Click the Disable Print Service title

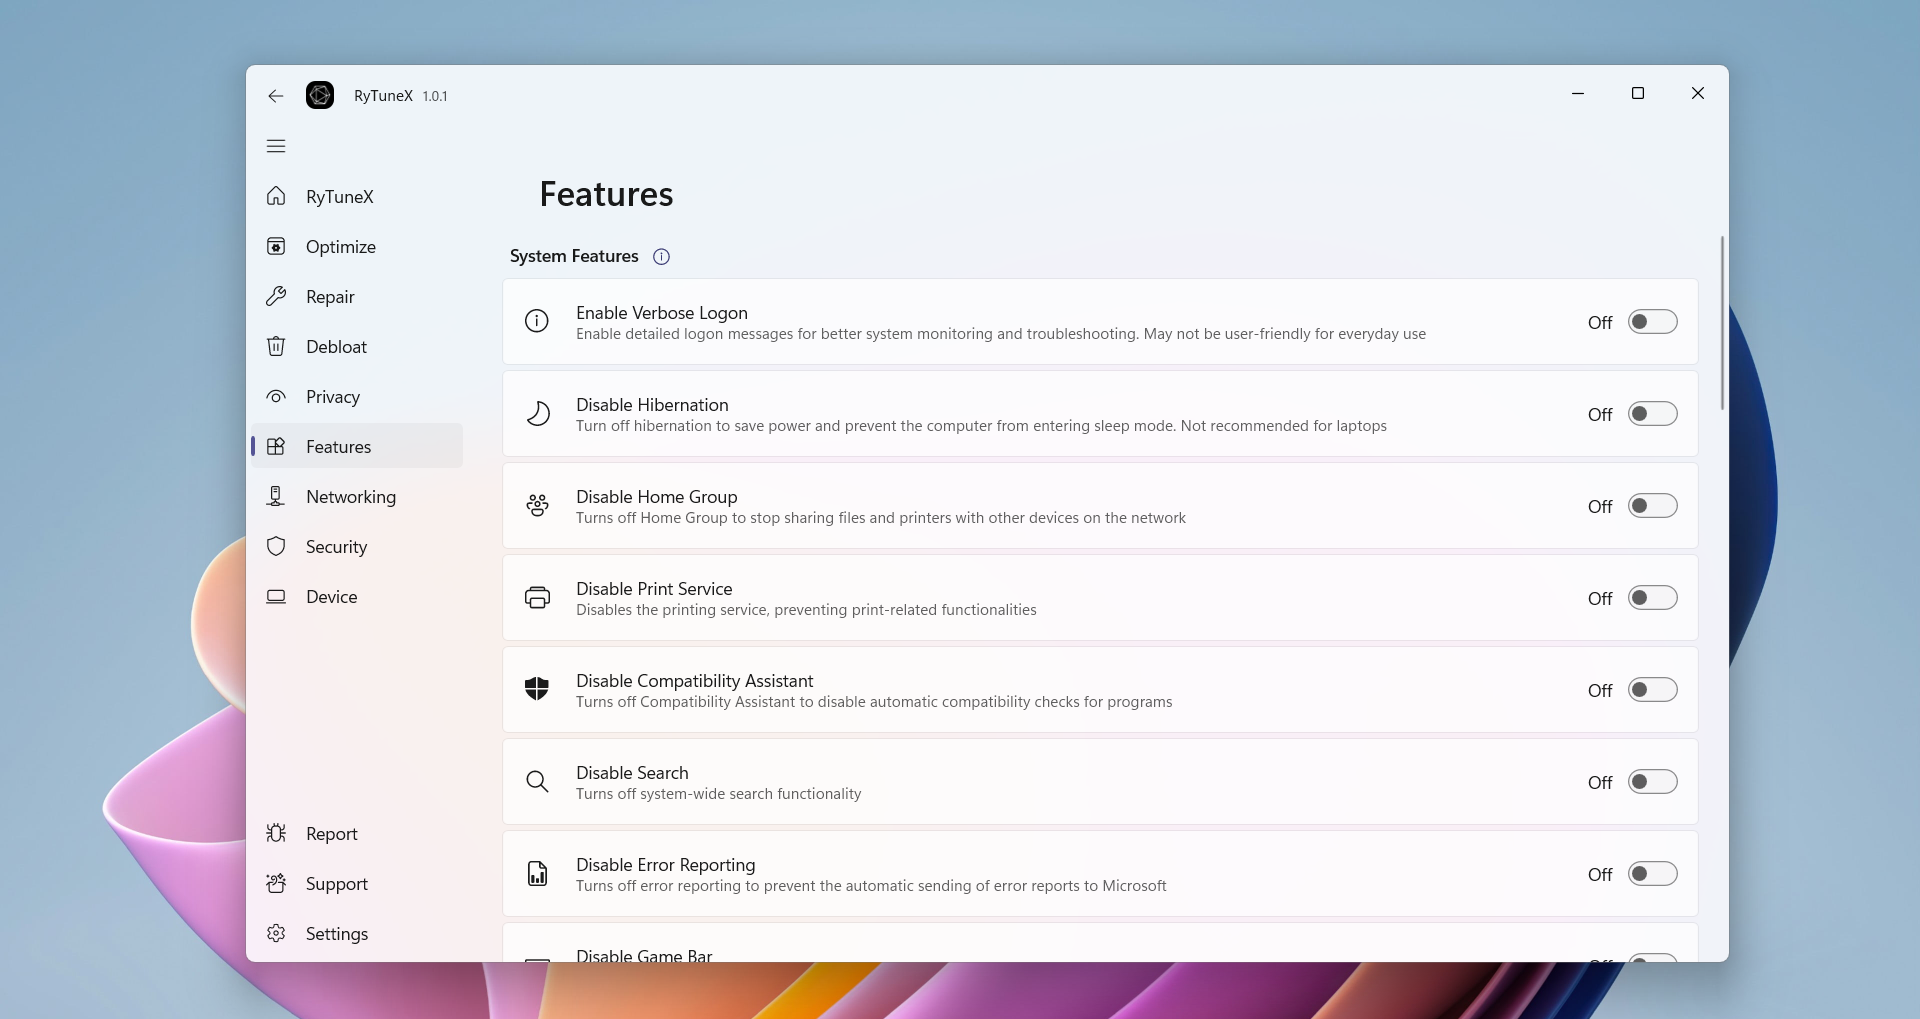tap(654, 589)
